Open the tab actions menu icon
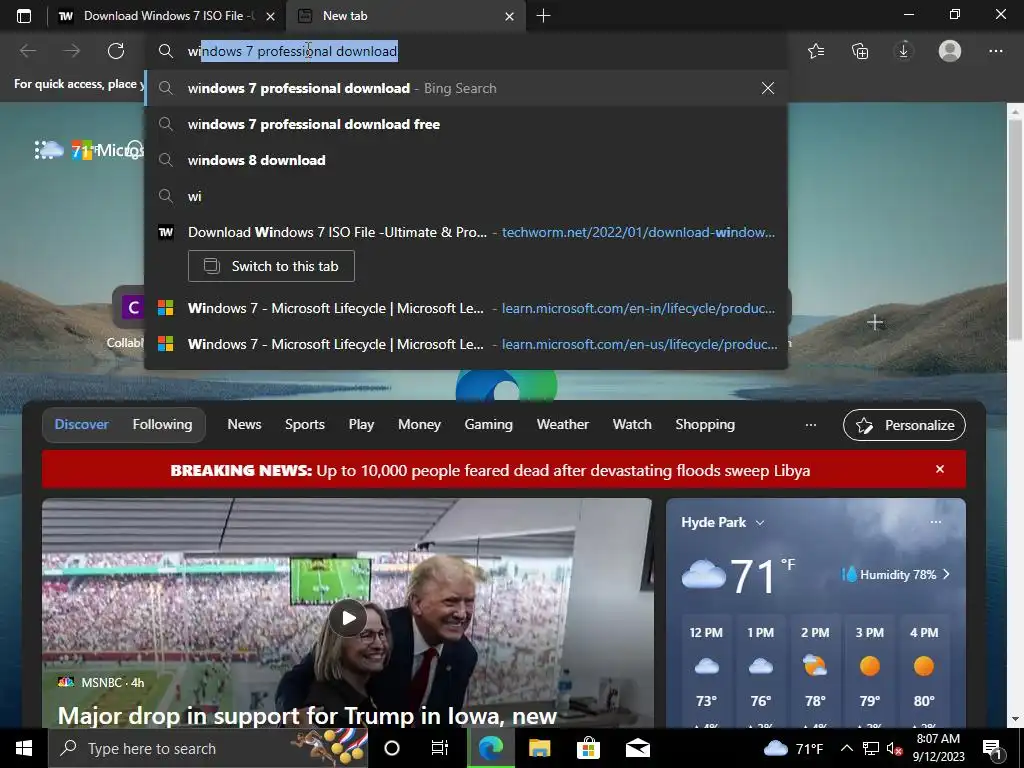 coord(24,16)
